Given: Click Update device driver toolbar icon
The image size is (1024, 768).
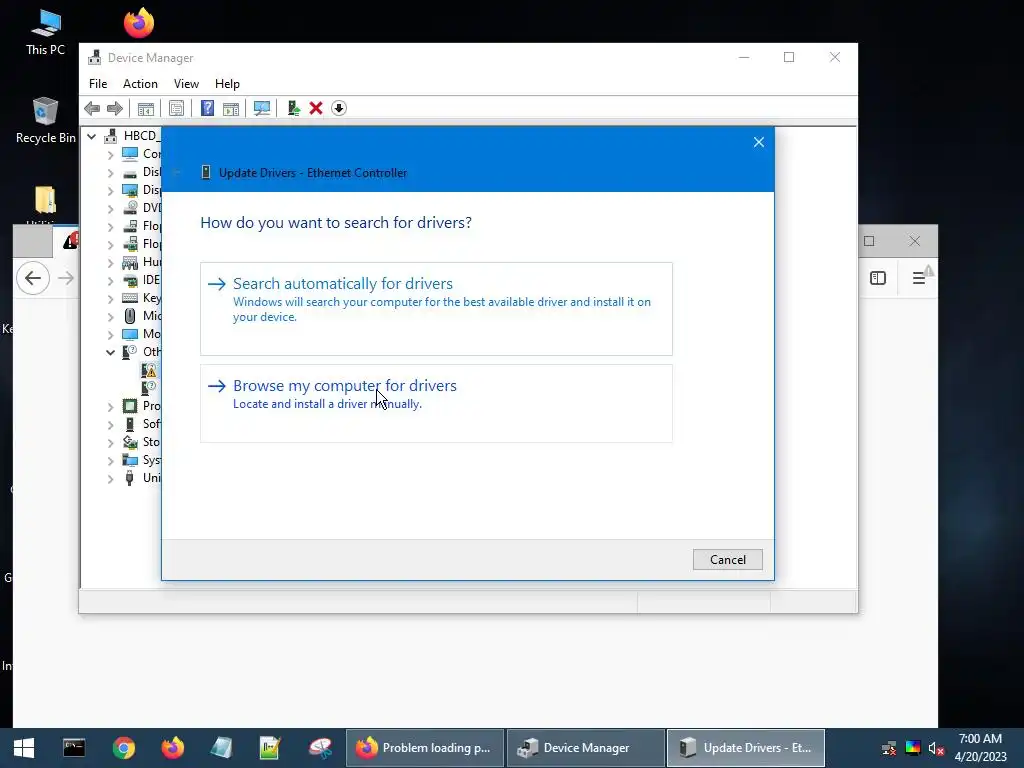Looking at the screenshot, I should (293, 108).
